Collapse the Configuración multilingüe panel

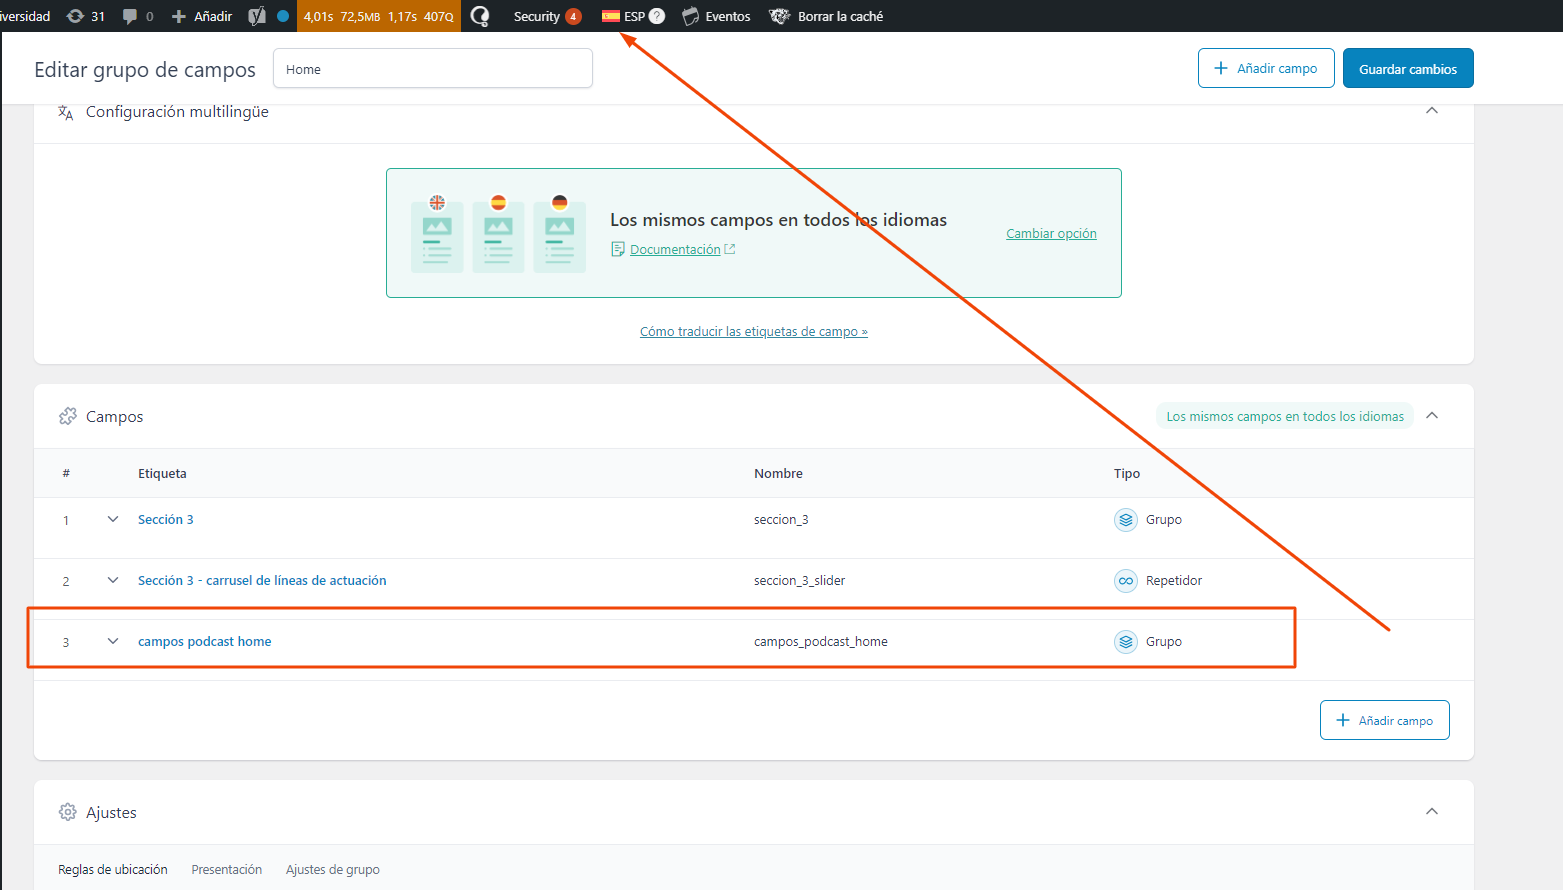(x=1431, y=111)
